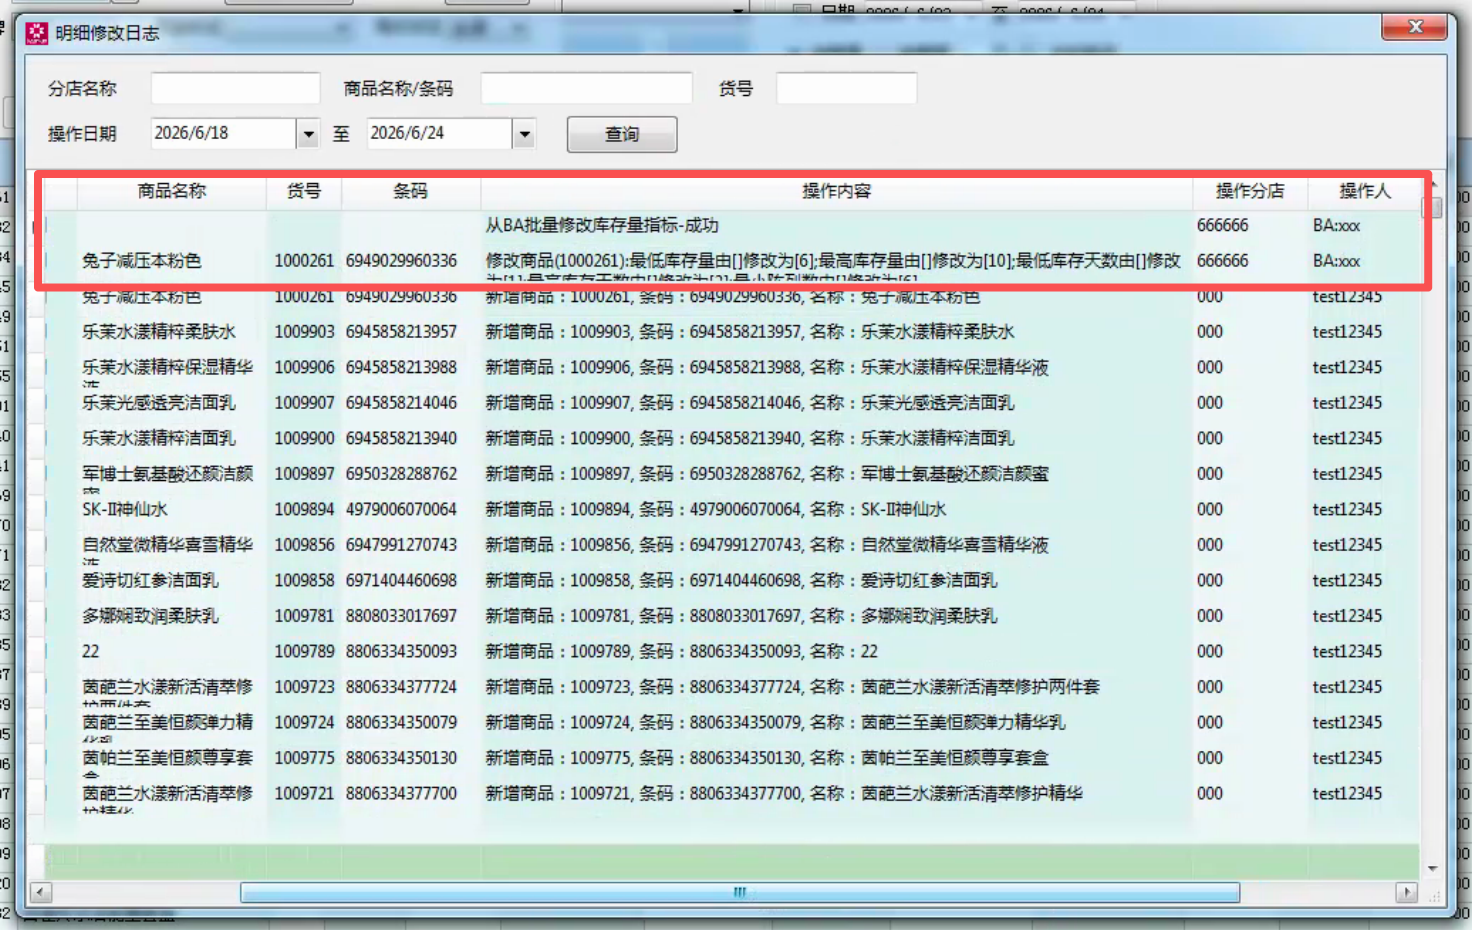Viewport: 1472px width, 930px height.
Task: Click operation text for 新增商品：1009894
Action: (x=716, y=509)
